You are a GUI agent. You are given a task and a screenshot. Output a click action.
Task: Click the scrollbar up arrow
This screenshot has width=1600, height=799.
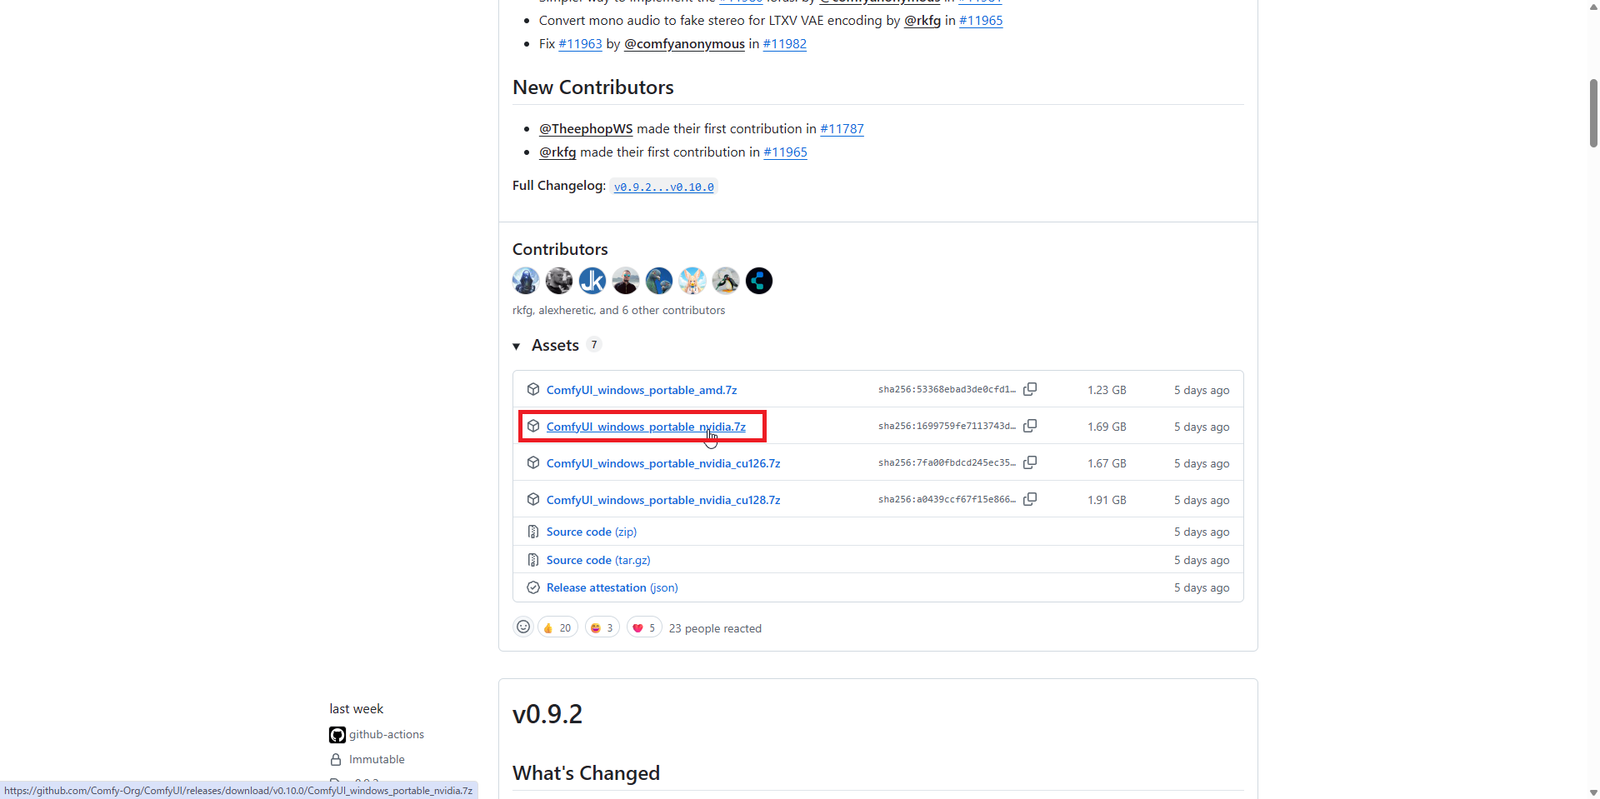pos(1593,6)
